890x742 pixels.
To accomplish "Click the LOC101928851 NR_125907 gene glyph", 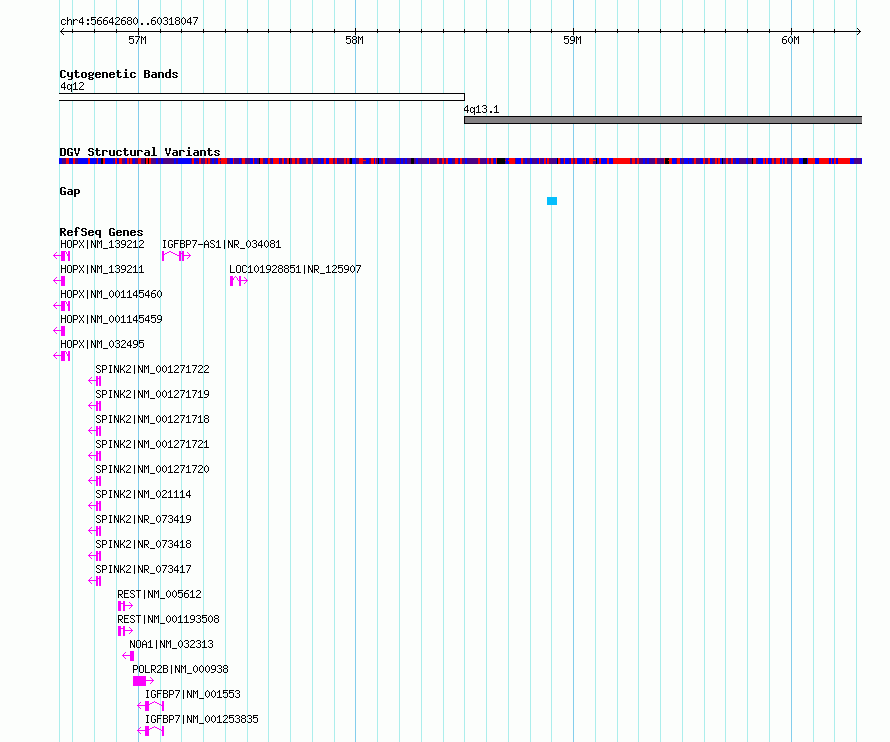I will coord(239,281).
